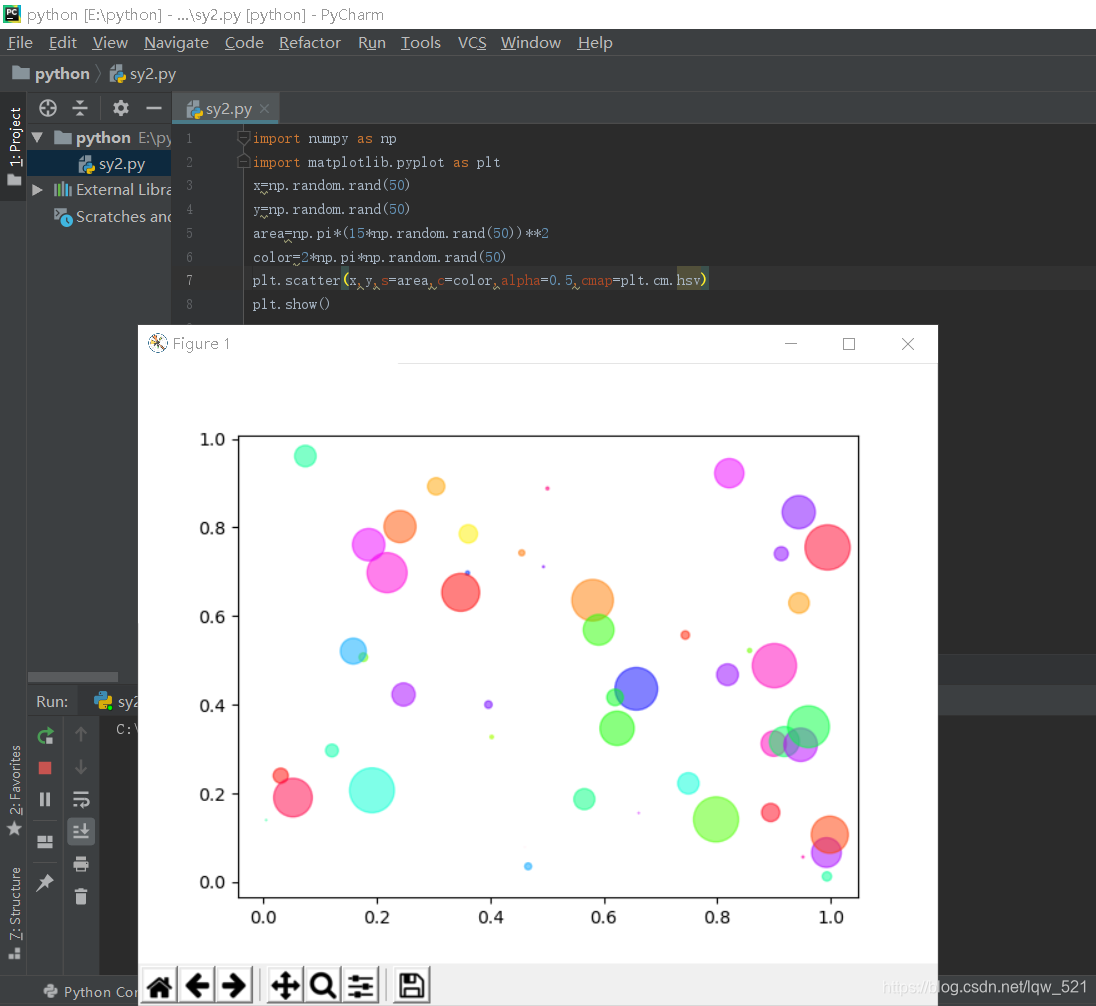Toggle soft-wrap in Run console
1096x1006 pixels.
[x=81, y=799]
